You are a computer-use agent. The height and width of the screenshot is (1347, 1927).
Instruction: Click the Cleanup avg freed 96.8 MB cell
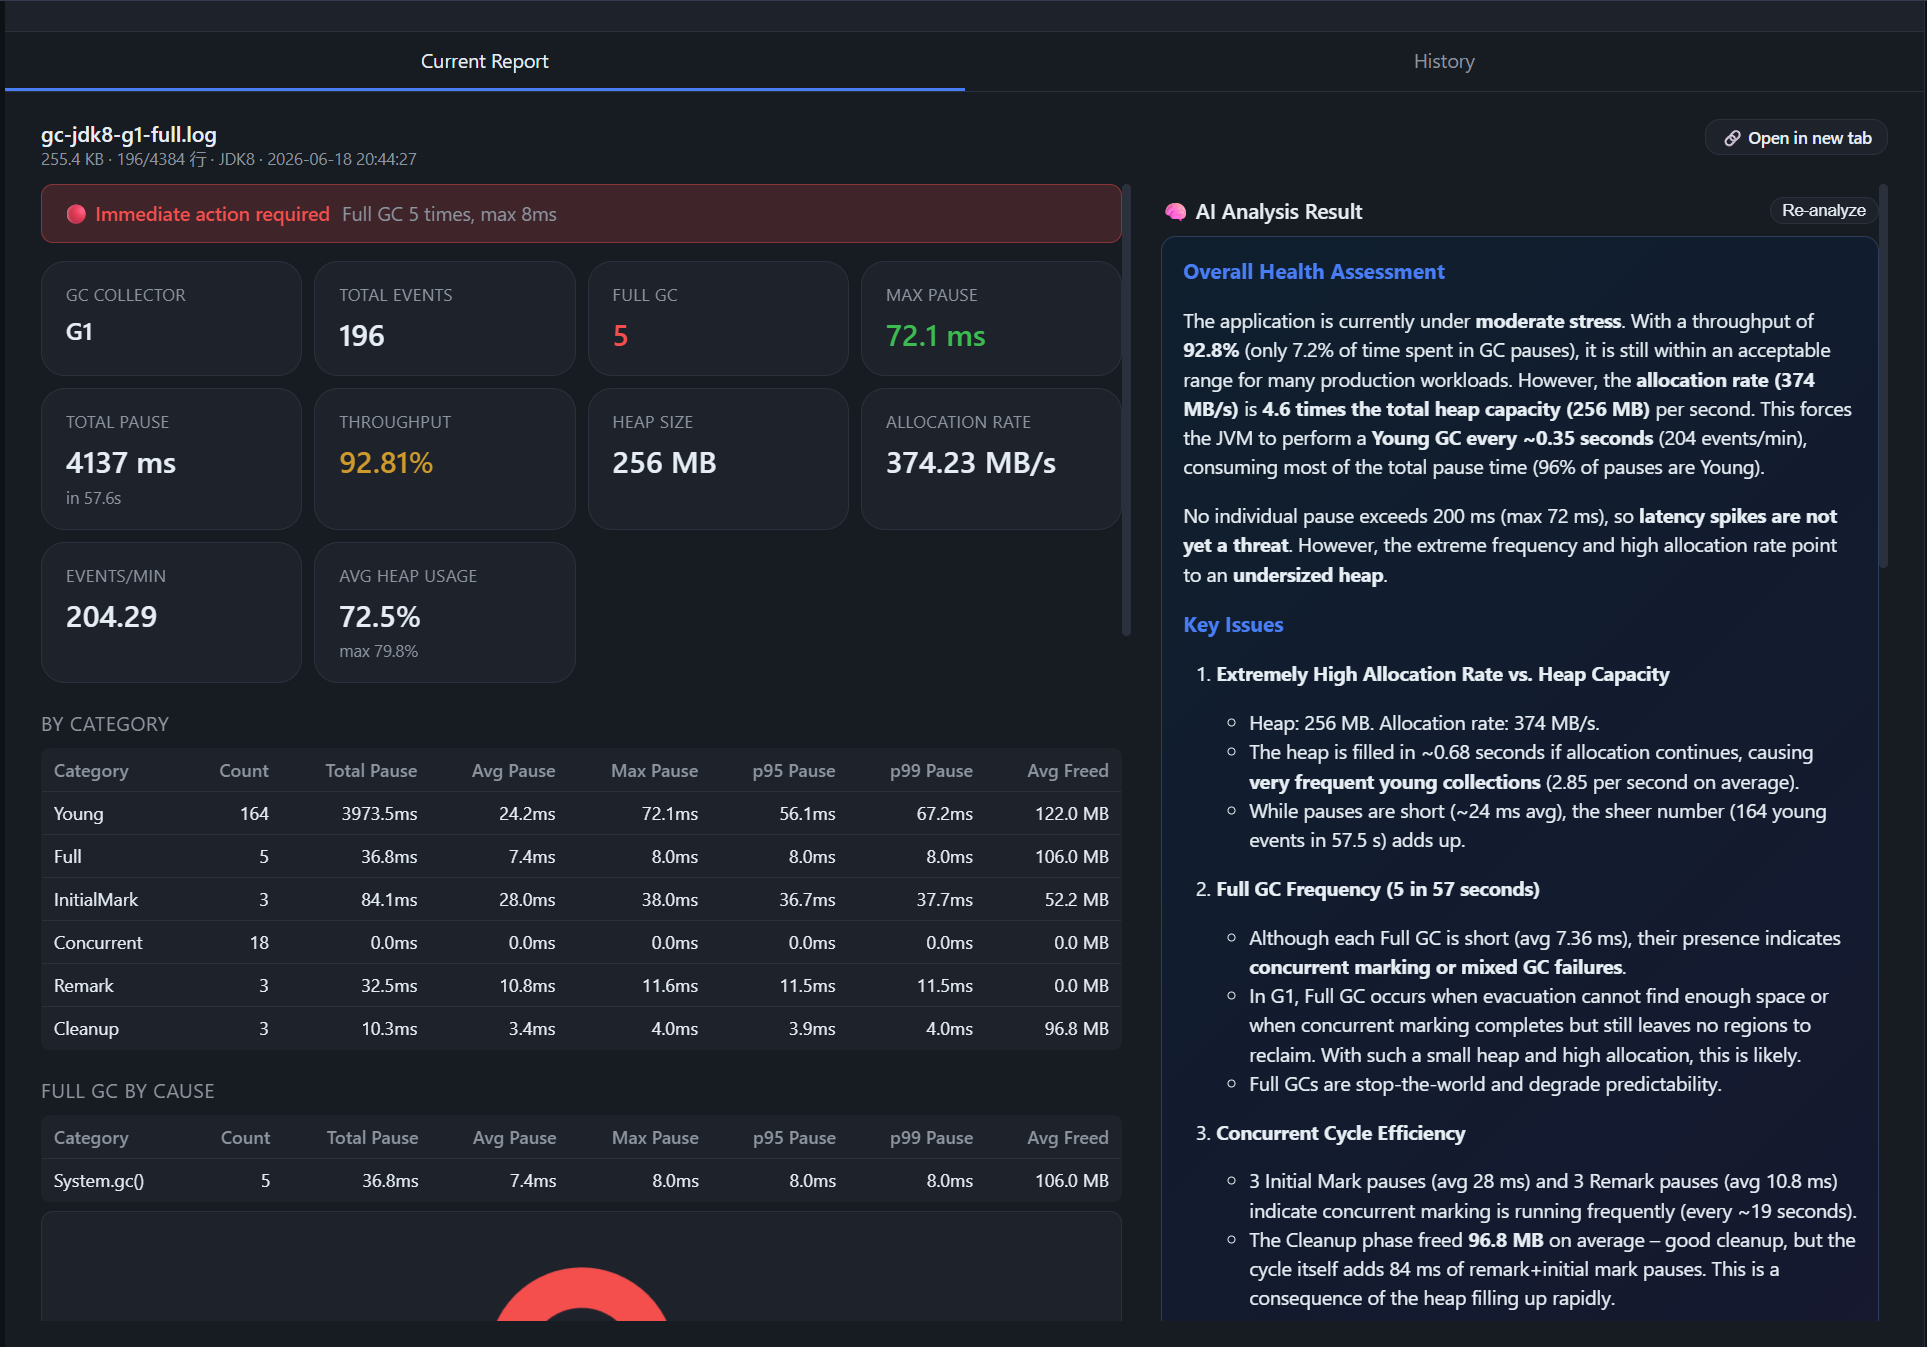coord(1076,1029)
